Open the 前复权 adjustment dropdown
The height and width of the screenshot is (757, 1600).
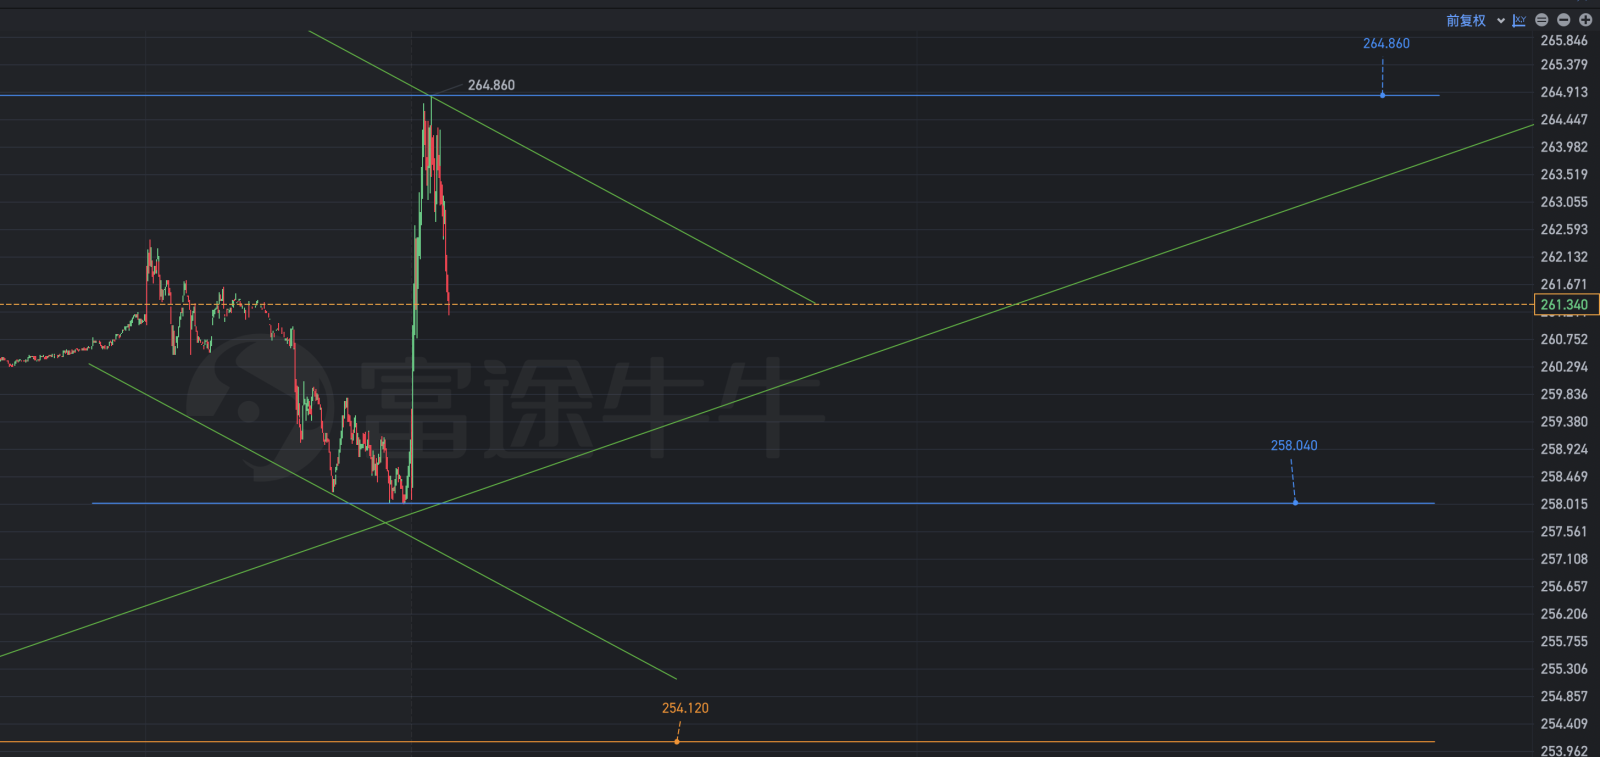click(1475, 20)
